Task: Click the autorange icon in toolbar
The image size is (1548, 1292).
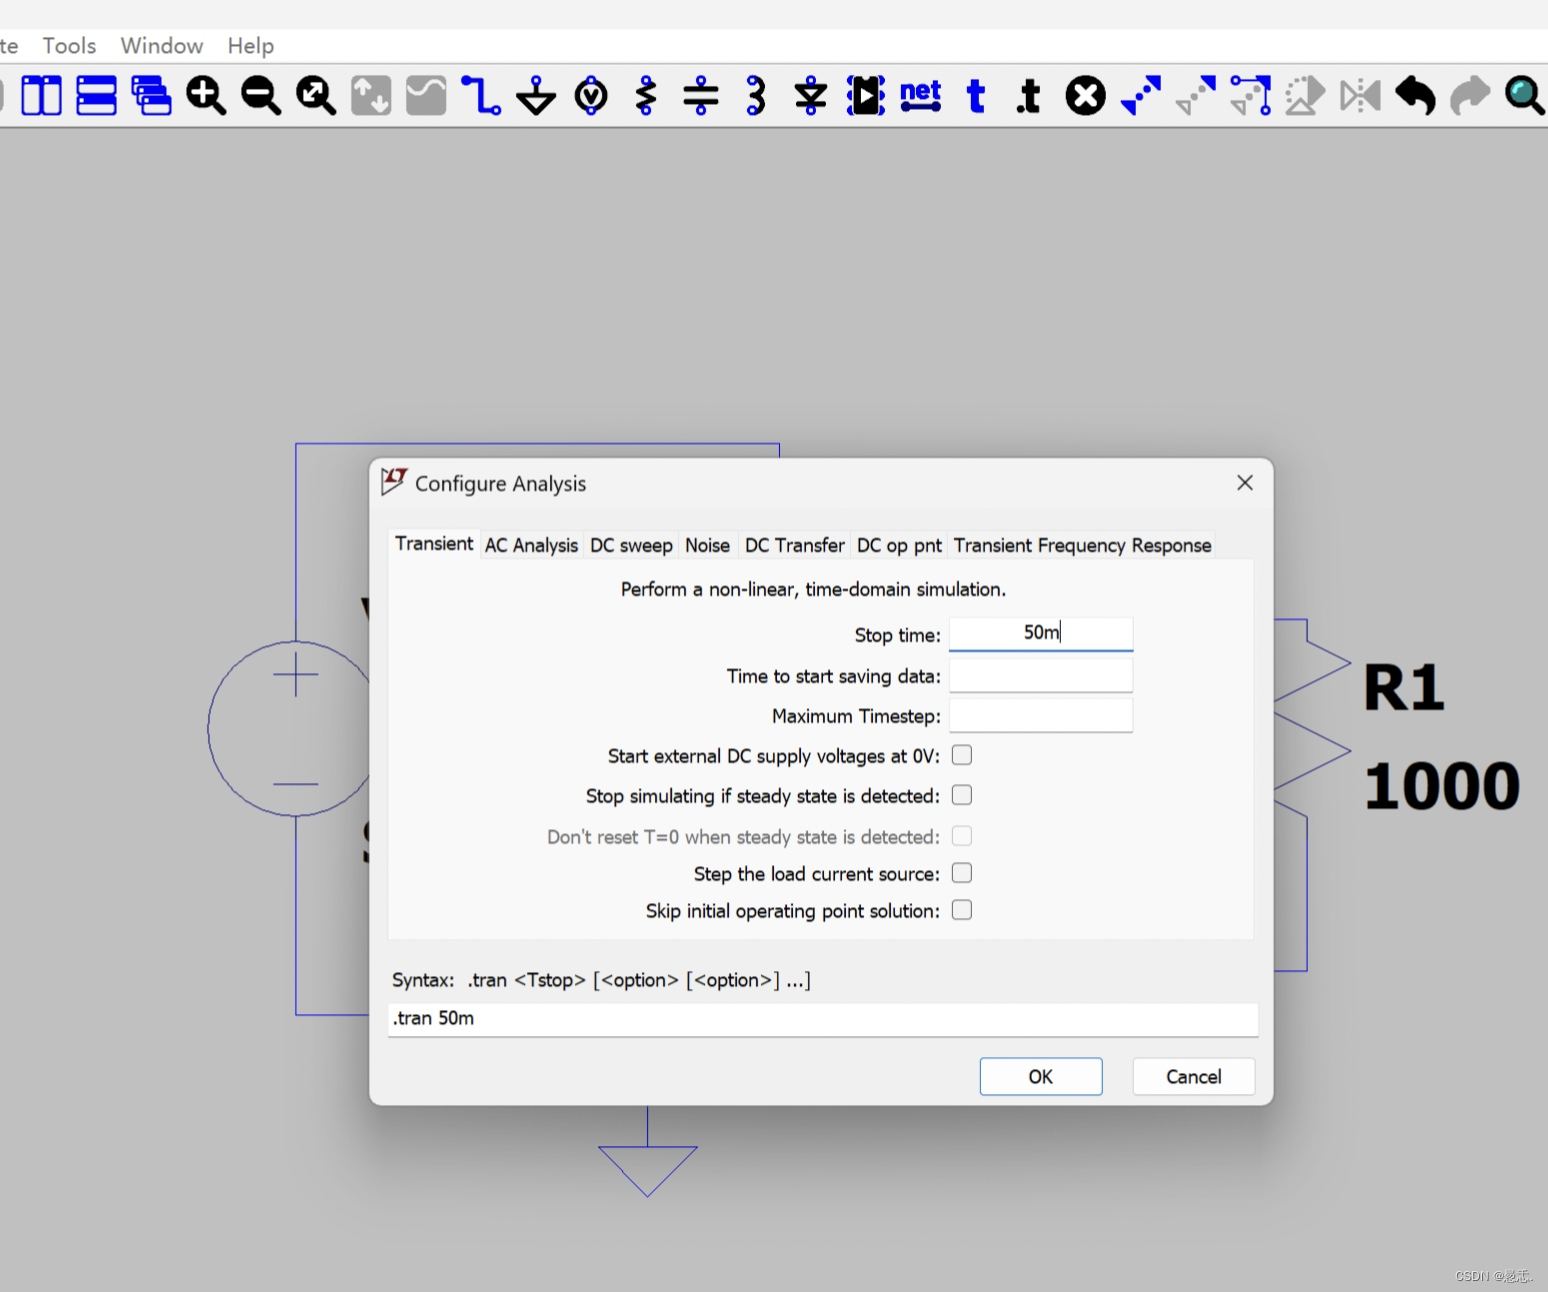Action: pos(371,96)
